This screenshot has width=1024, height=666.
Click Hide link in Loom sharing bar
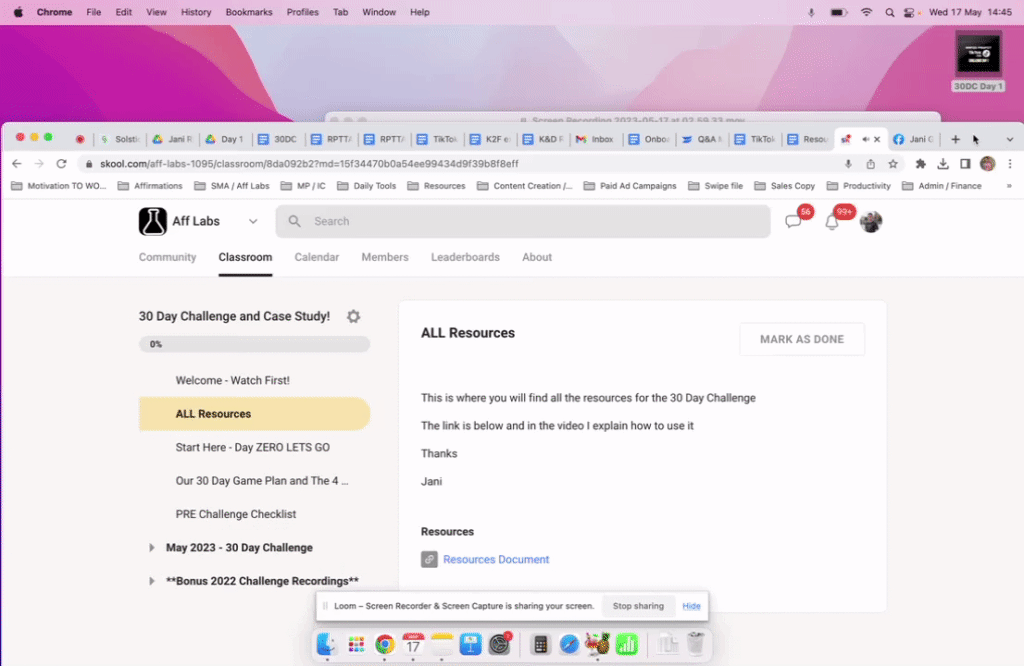(x=691, y=606)
